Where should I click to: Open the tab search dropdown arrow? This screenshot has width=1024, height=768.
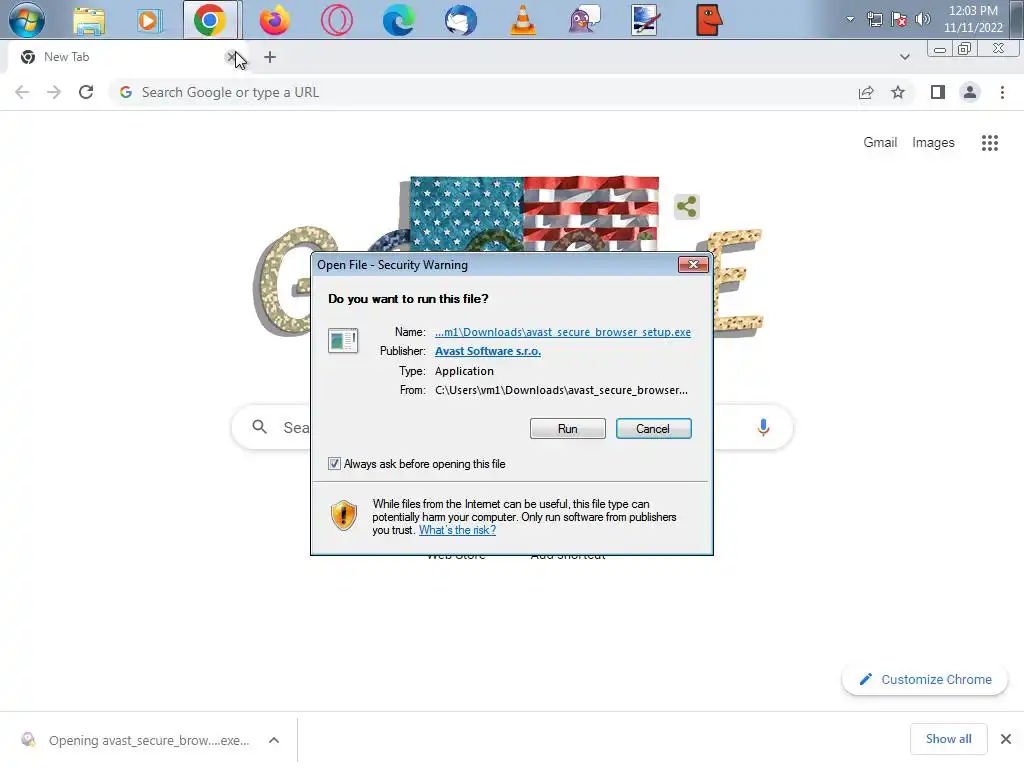(904, 57)
